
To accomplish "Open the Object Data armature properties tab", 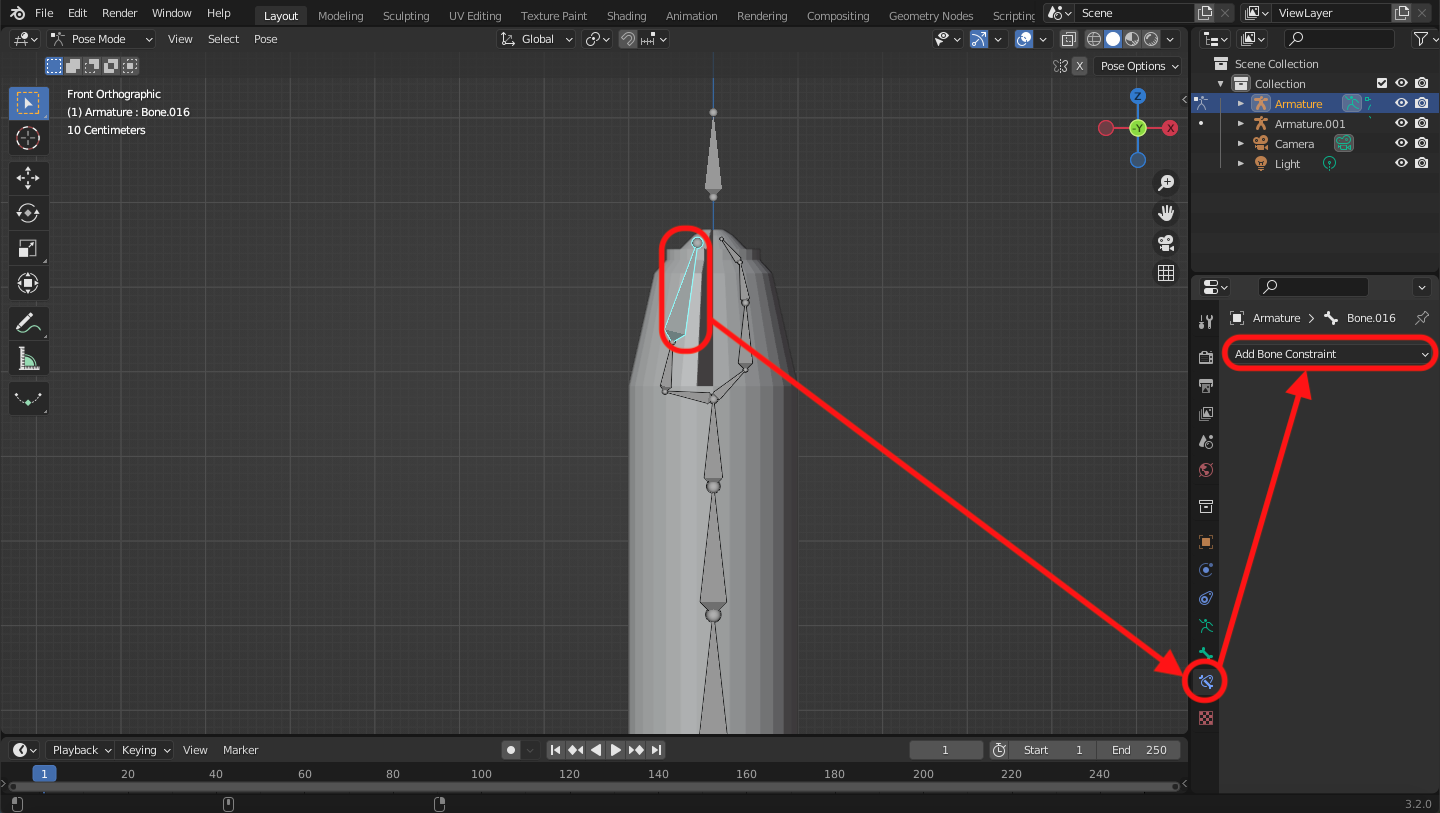I will coord(1206,625).
